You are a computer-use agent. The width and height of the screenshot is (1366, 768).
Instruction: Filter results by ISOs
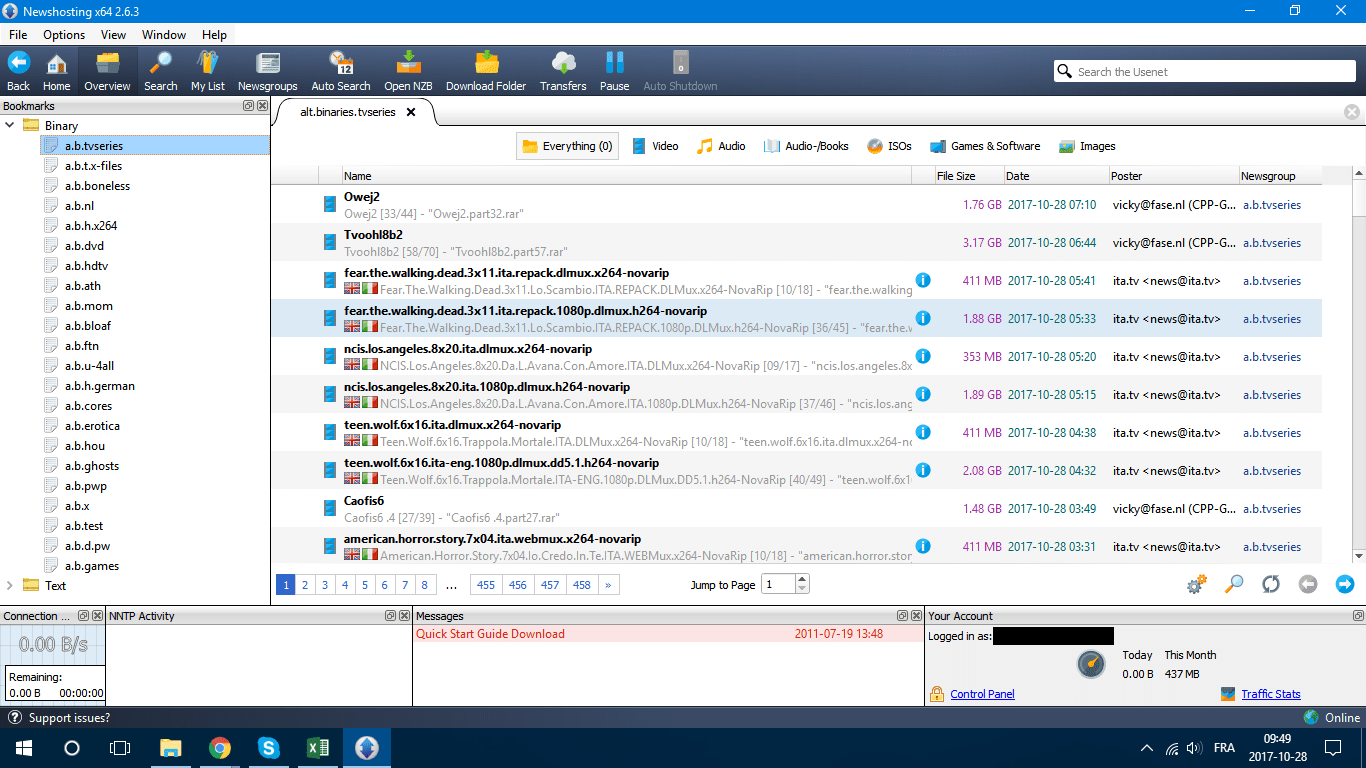point(889,146)
